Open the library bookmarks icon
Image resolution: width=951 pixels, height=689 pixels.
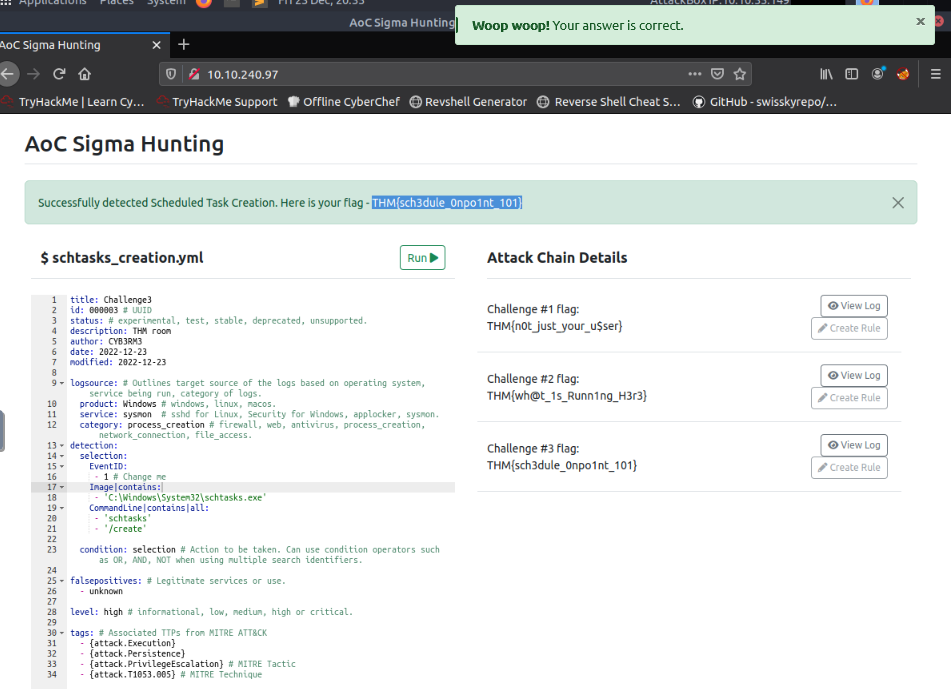pos(826,74)
